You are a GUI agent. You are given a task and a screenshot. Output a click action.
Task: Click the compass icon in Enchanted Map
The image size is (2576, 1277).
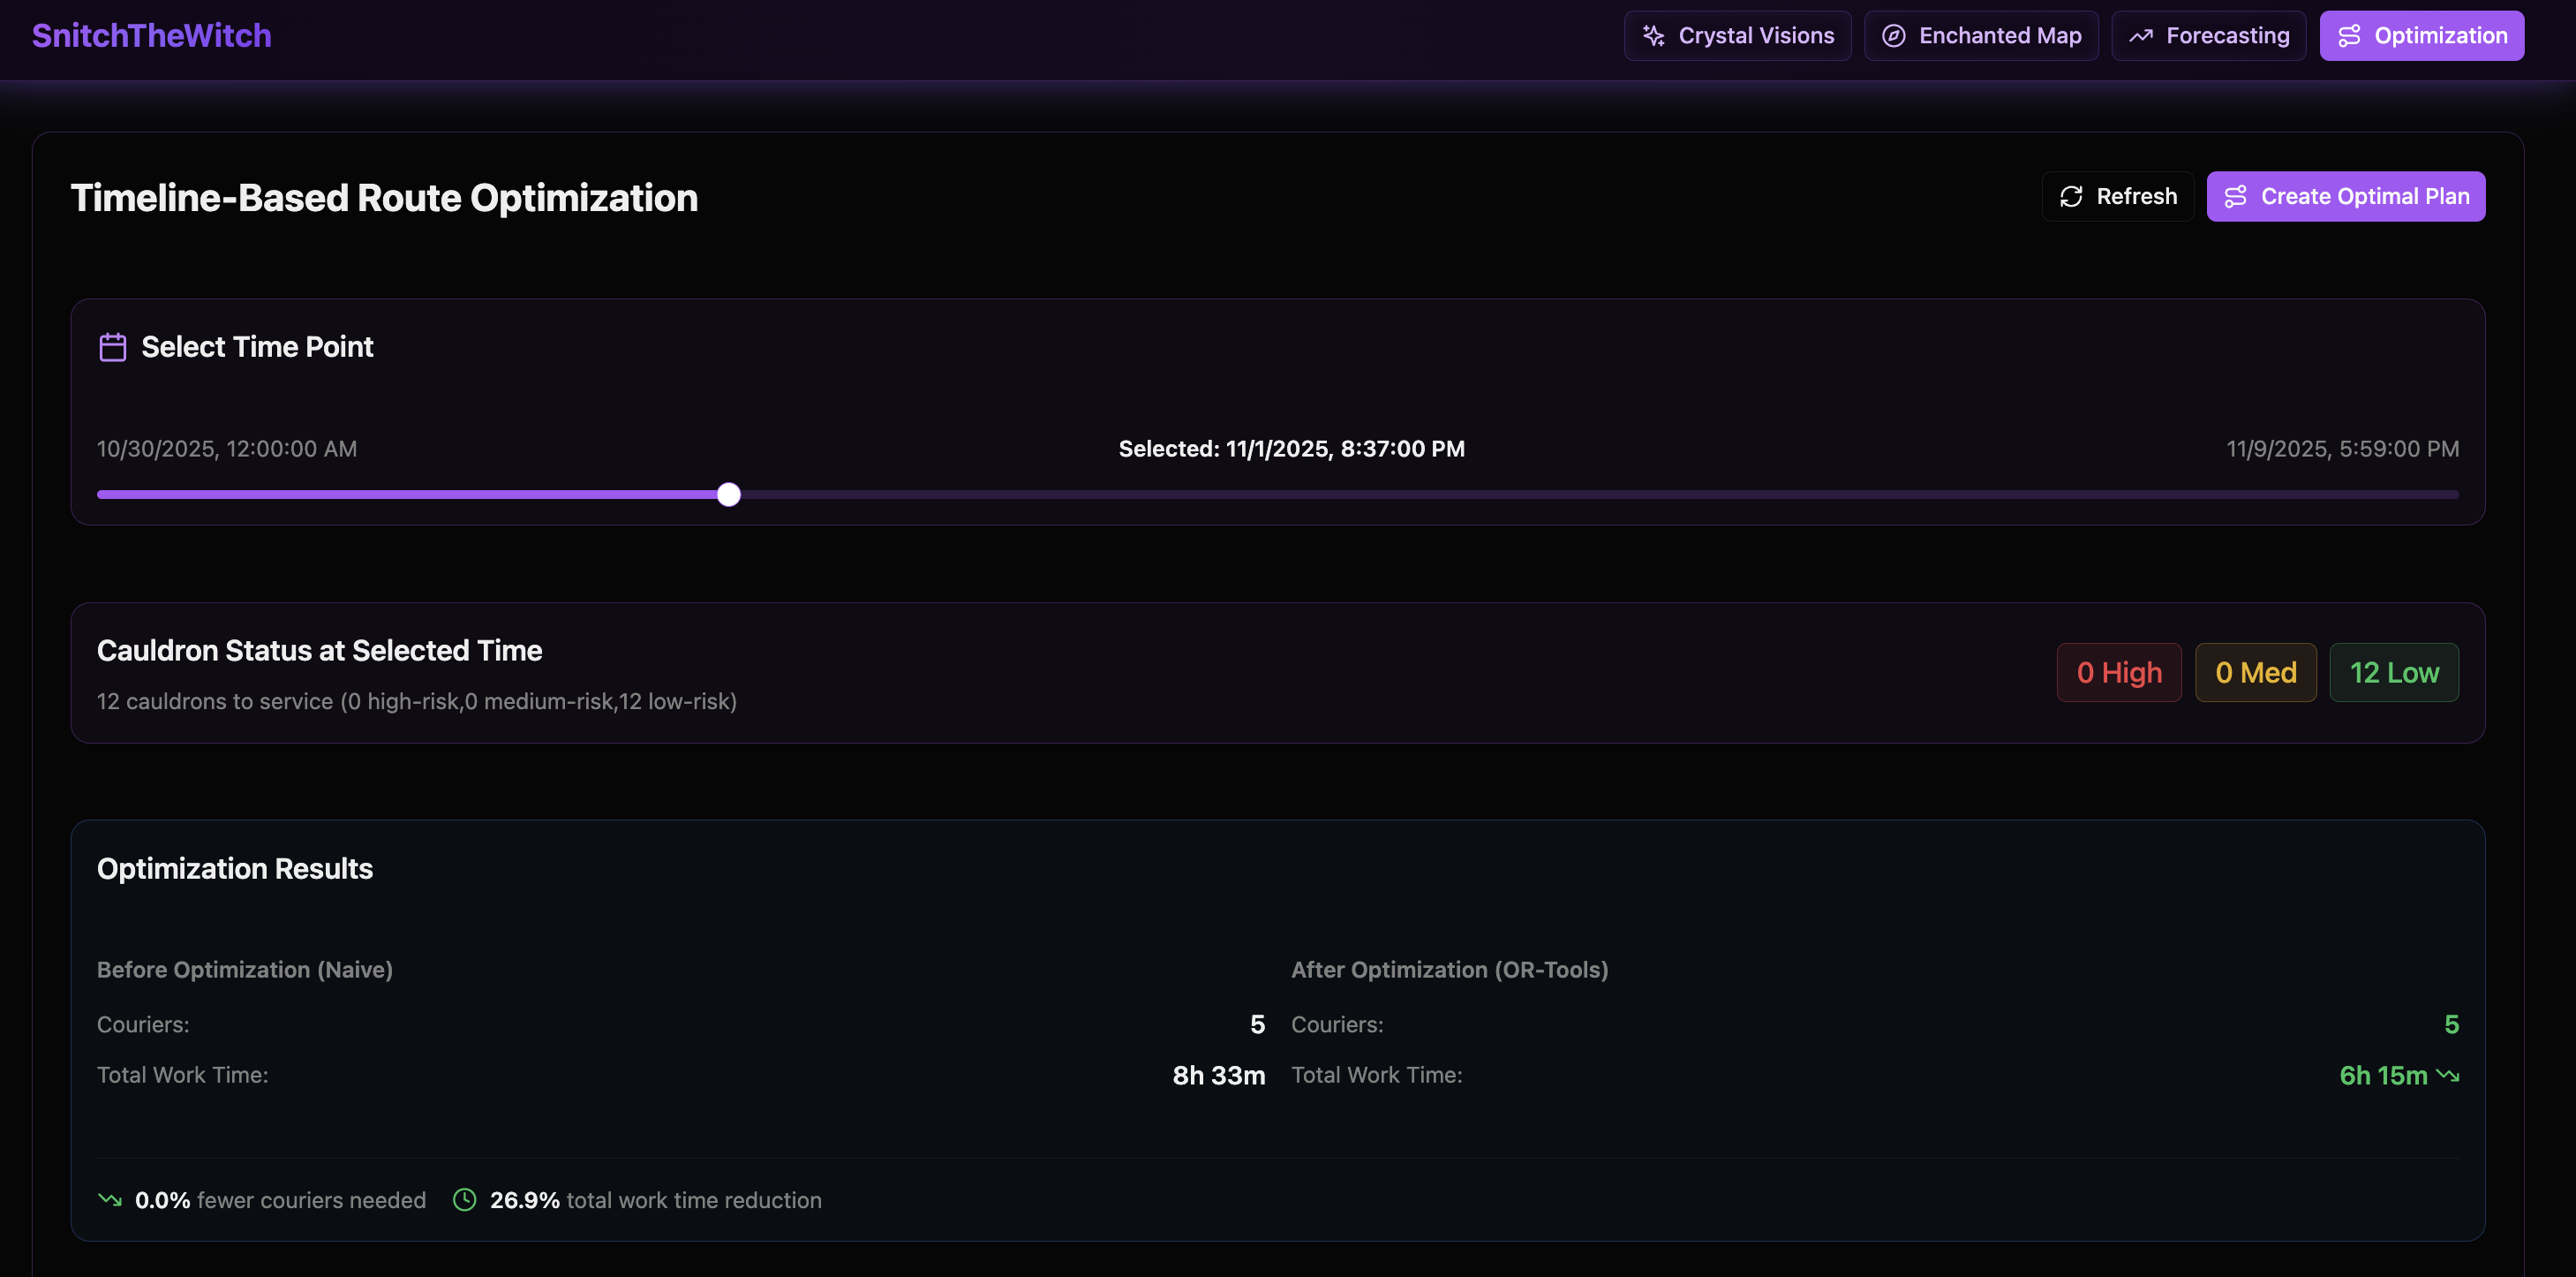point(1893,36)
